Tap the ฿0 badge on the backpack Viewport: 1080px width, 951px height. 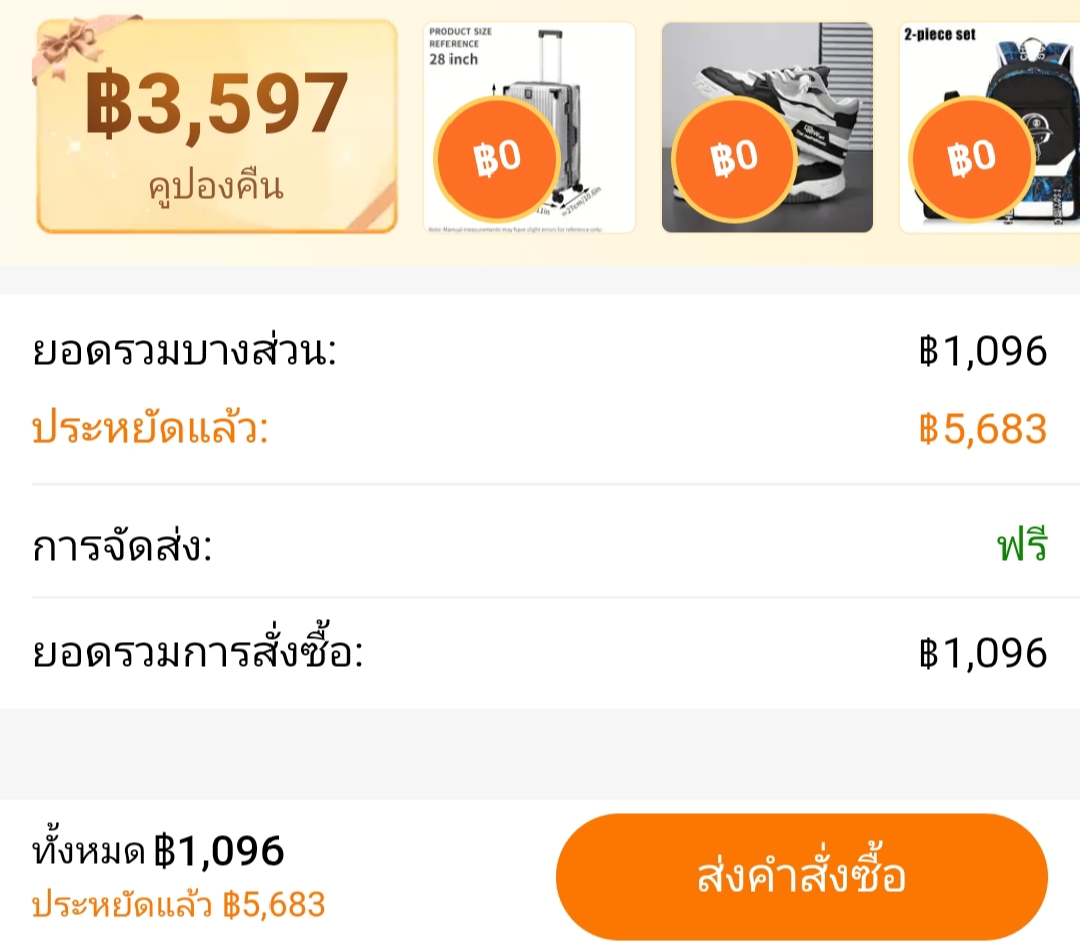972,159
